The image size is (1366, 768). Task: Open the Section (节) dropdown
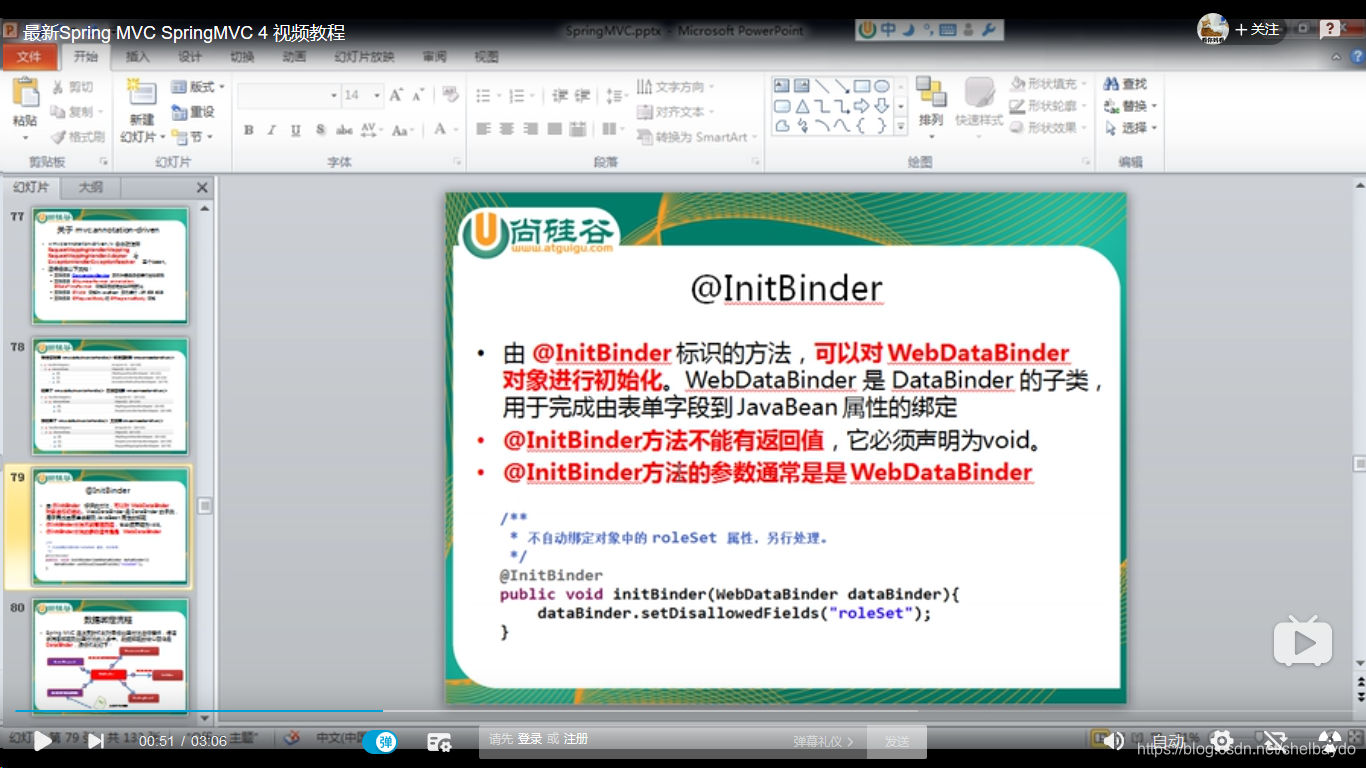pyautogui.click(x=192, y=137)
